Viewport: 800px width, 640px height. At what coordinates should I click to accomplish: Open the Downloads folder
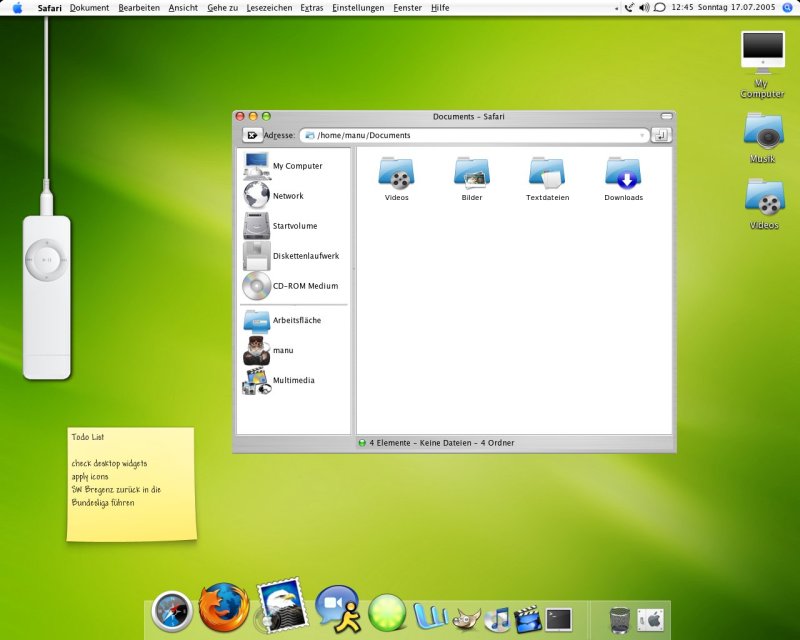click(623, 178)
